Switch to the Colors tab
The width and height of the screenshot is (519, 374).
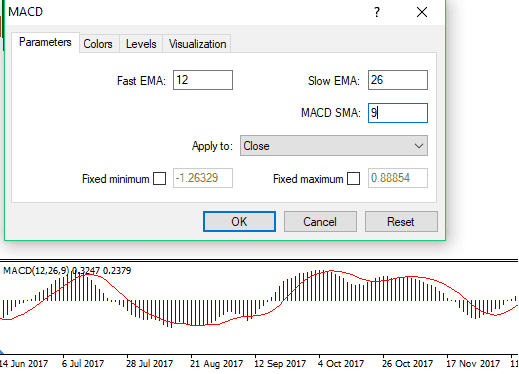[x=98, y=44]
